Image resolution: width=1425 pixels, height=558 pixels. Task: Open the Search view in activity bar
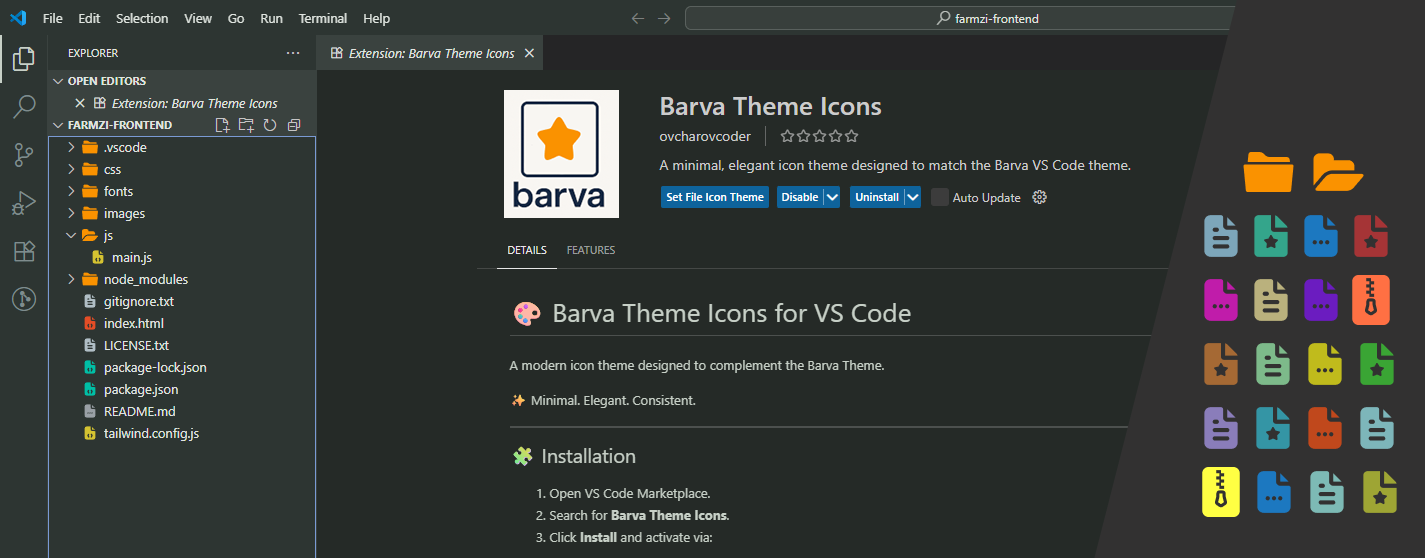pos(24,107)
